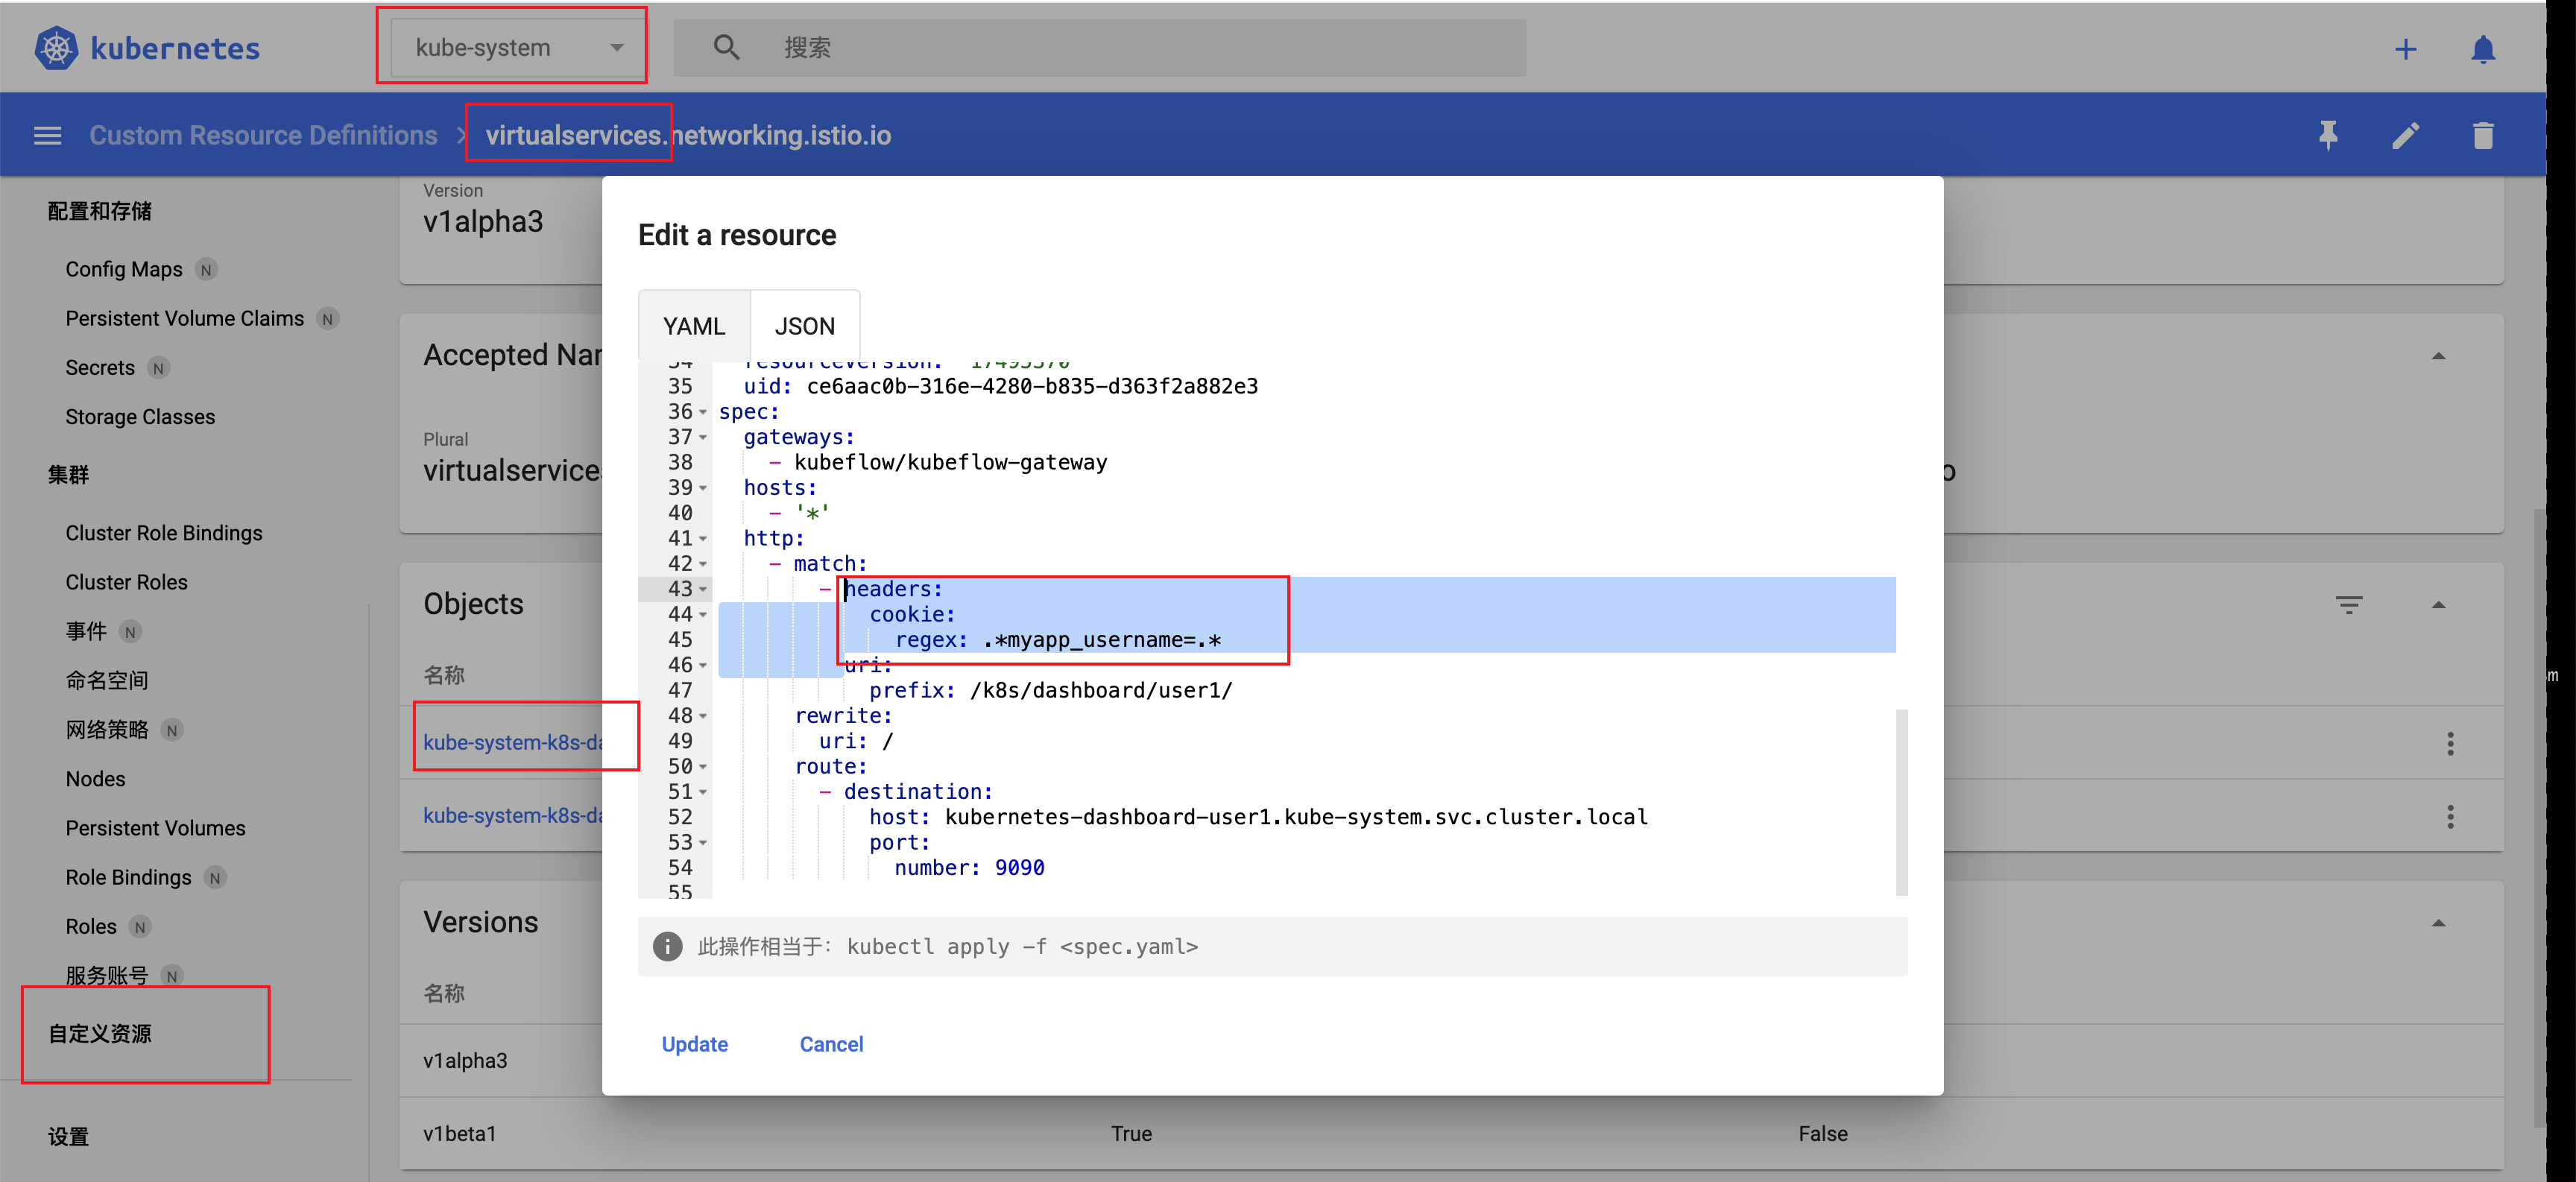
Task: Click the prefix /k8s/dashboard/user1/ line
Action: pos(1051,691)
